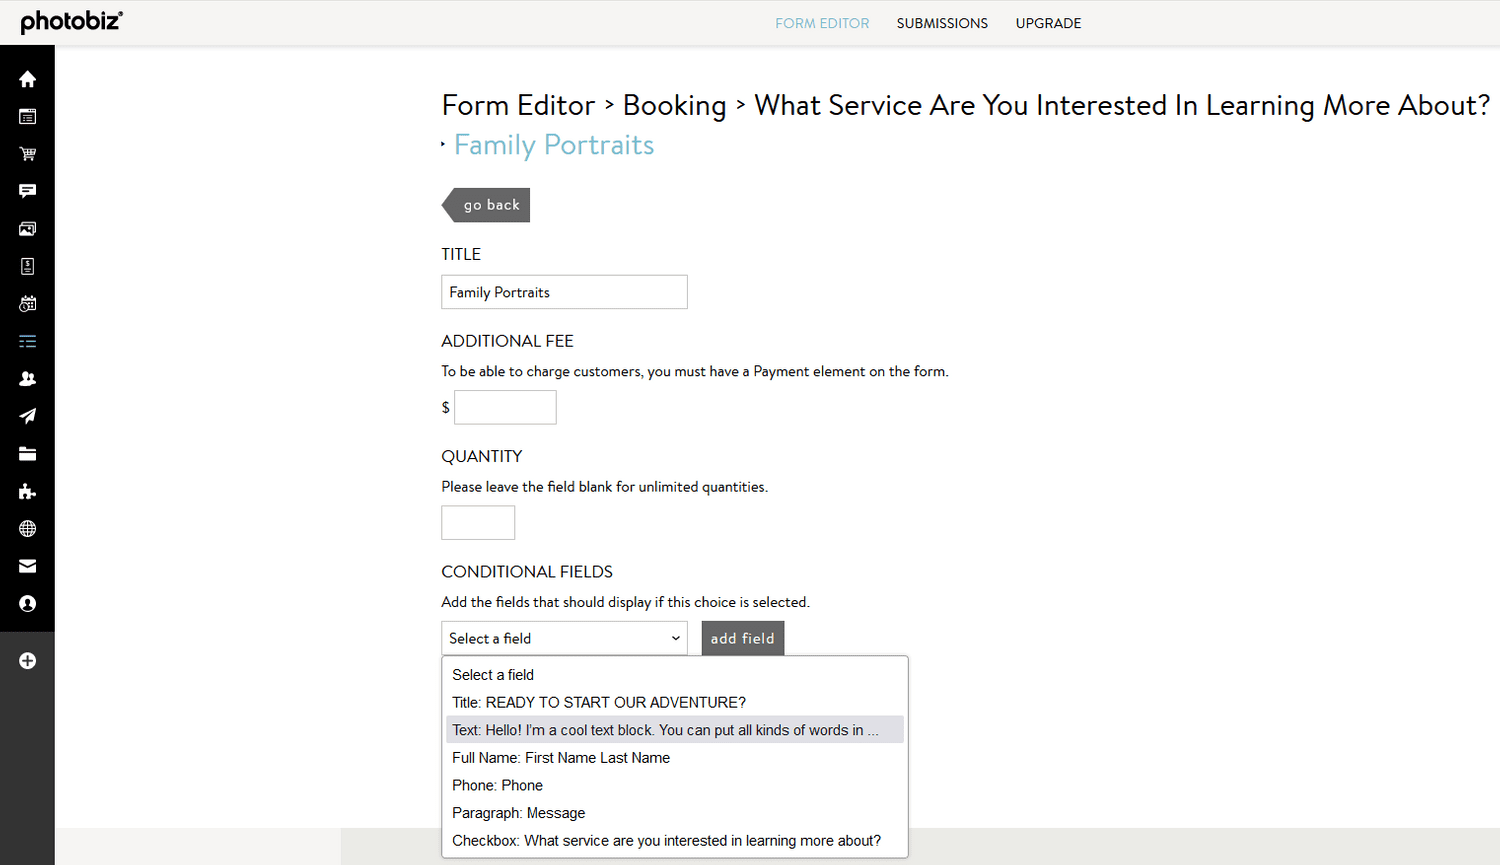Choose Phone: Phone from the field list
This screenshot has width=1500, height=865.
pyautogui.click(x=497, y=785)
